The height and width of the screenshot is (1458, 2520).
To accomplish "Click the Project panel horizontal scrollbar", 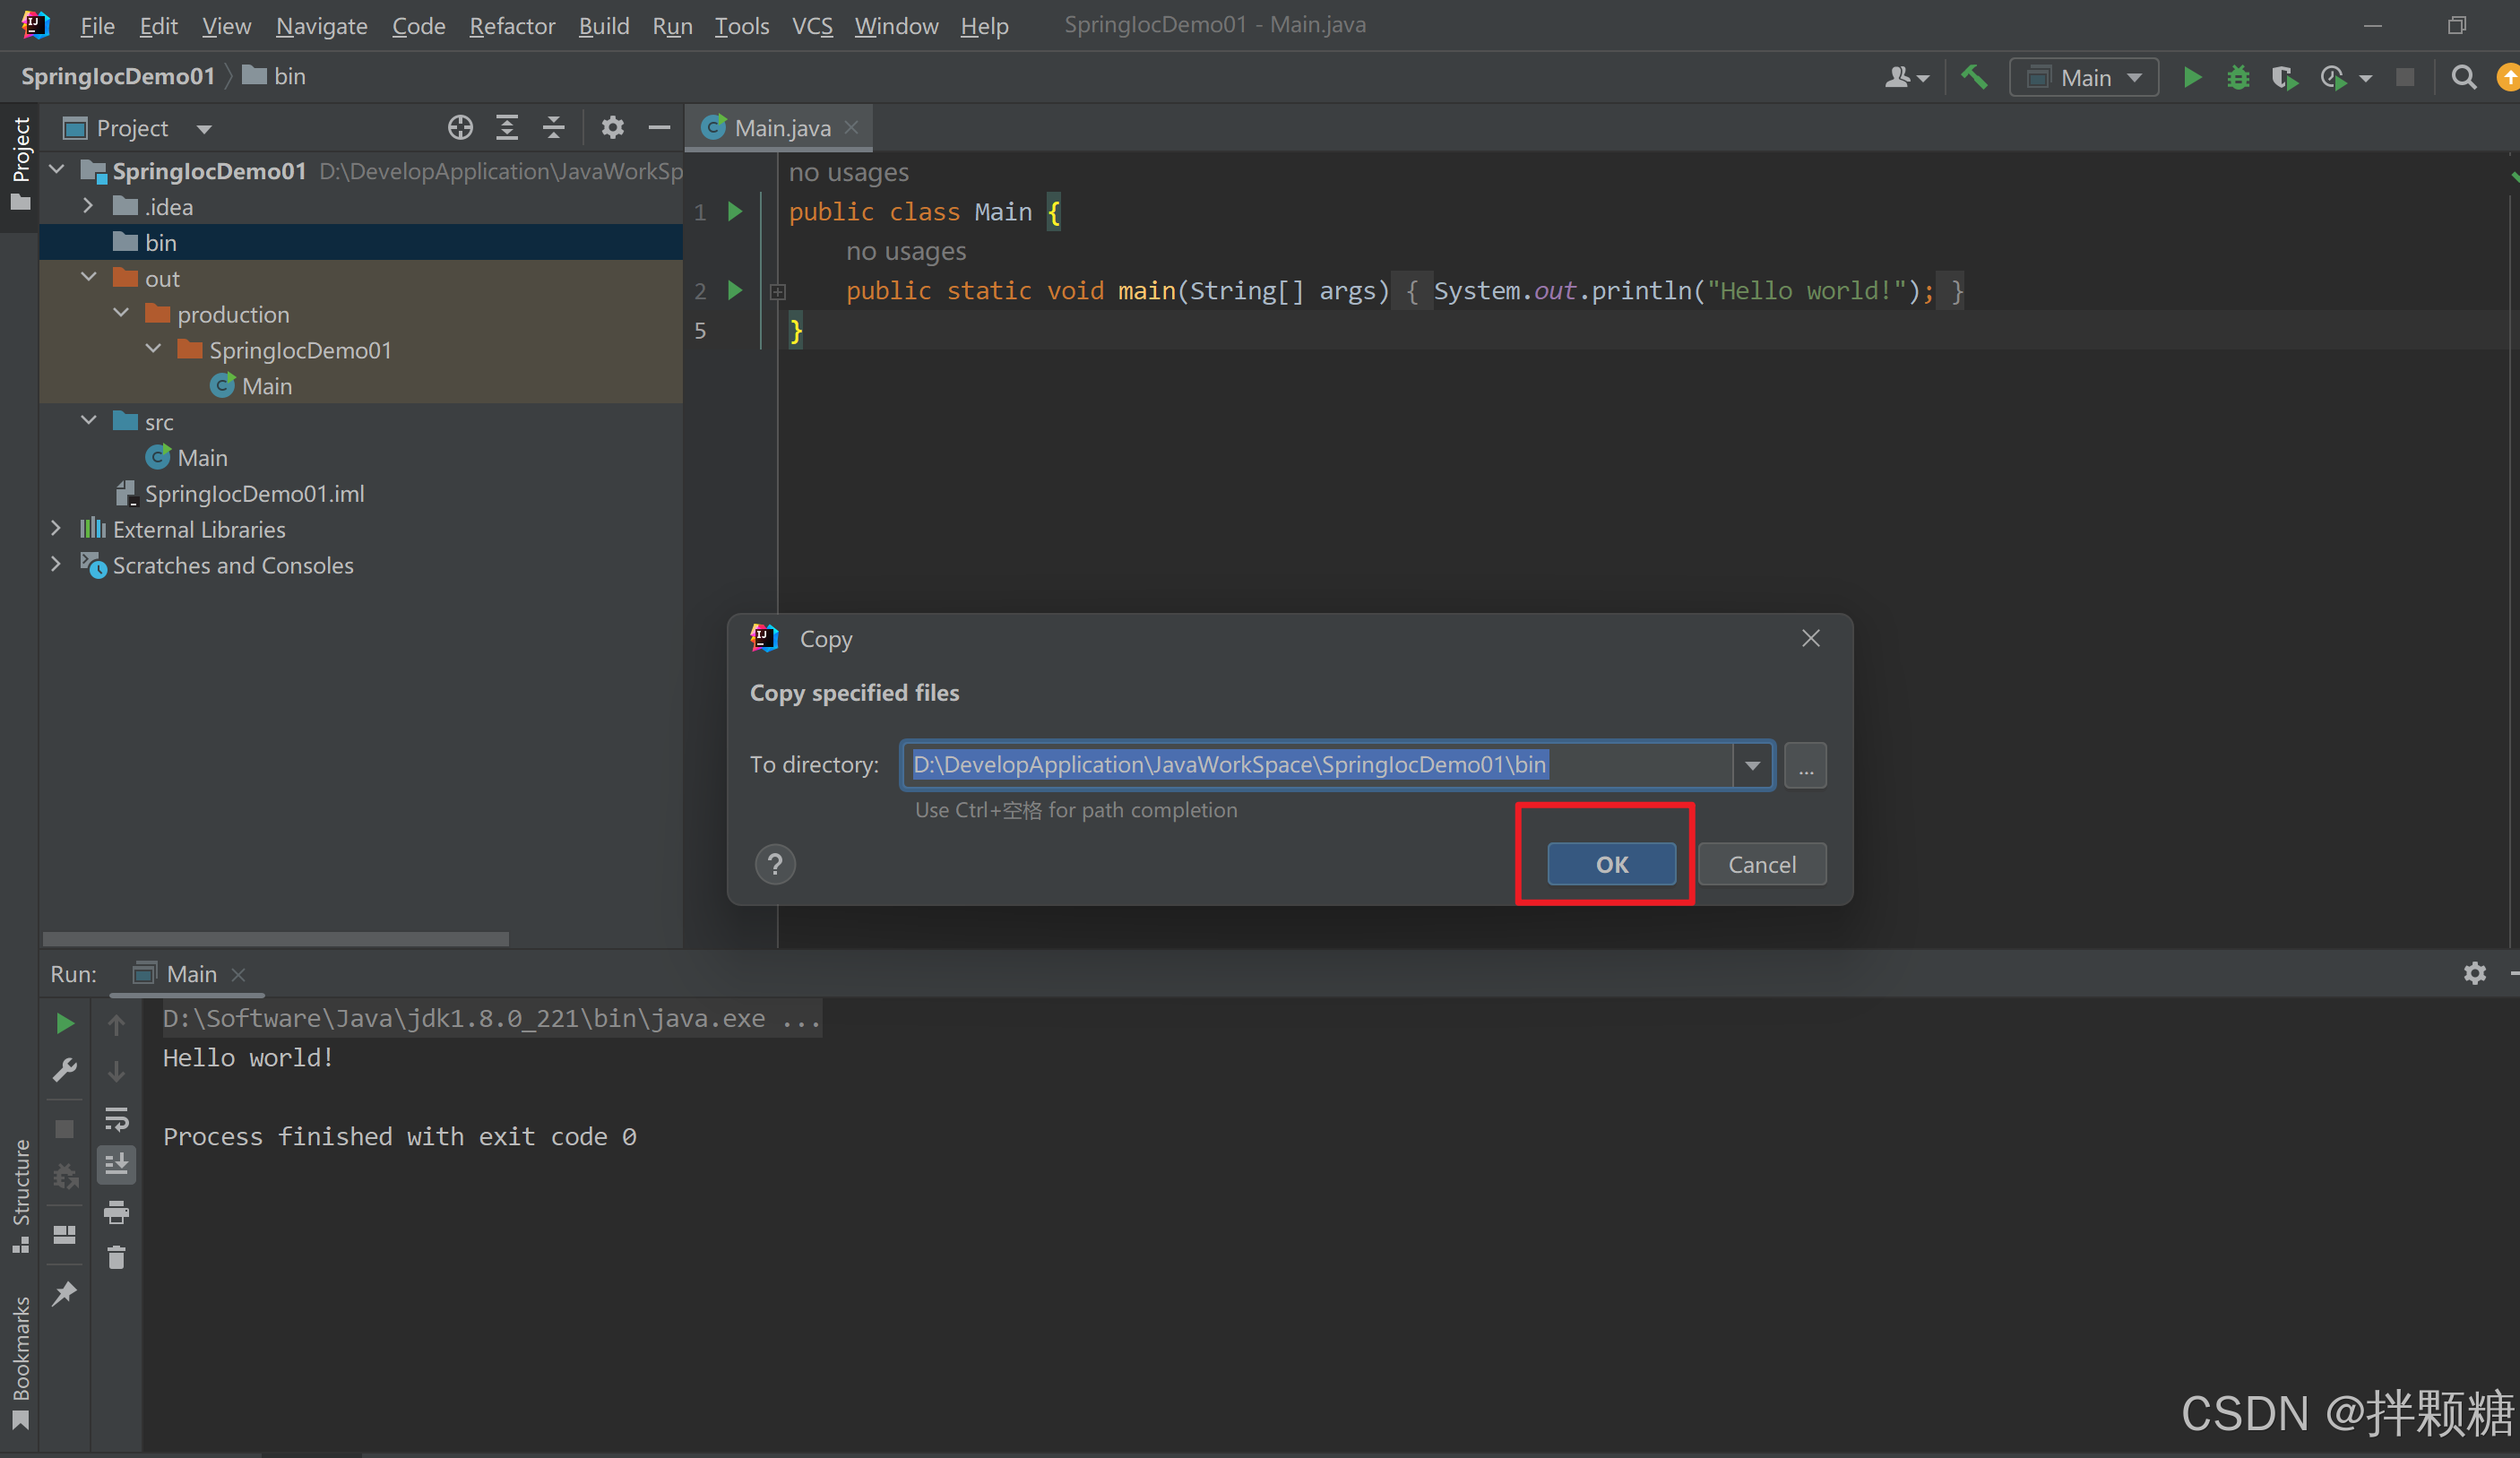I will pyautogui.click(x=276, y=939).
